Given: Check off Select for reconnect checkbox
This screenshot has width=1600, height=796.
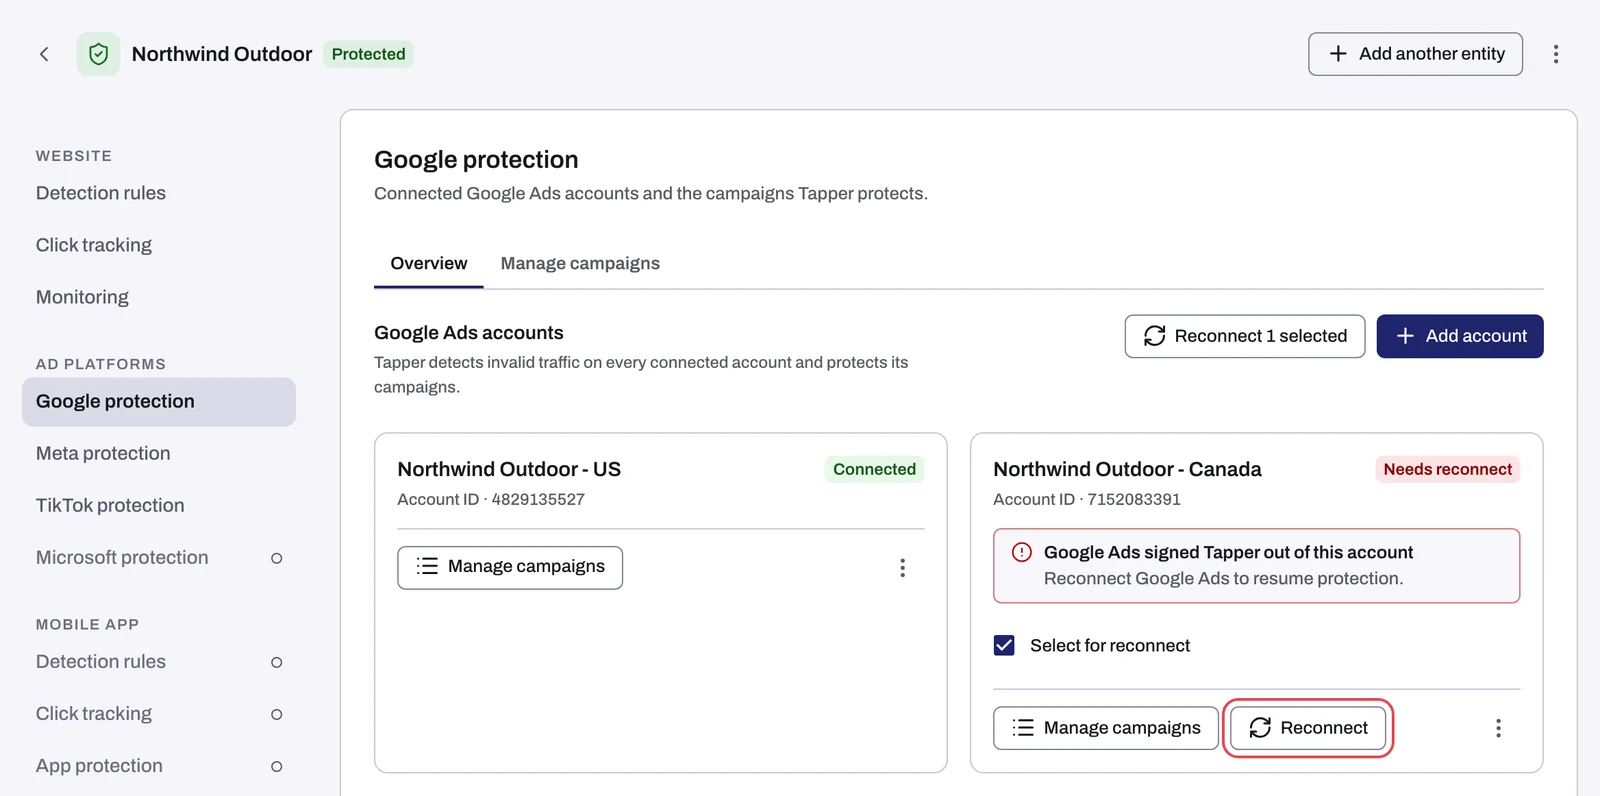Looking at the screenshot, I should click(1004, 645).
